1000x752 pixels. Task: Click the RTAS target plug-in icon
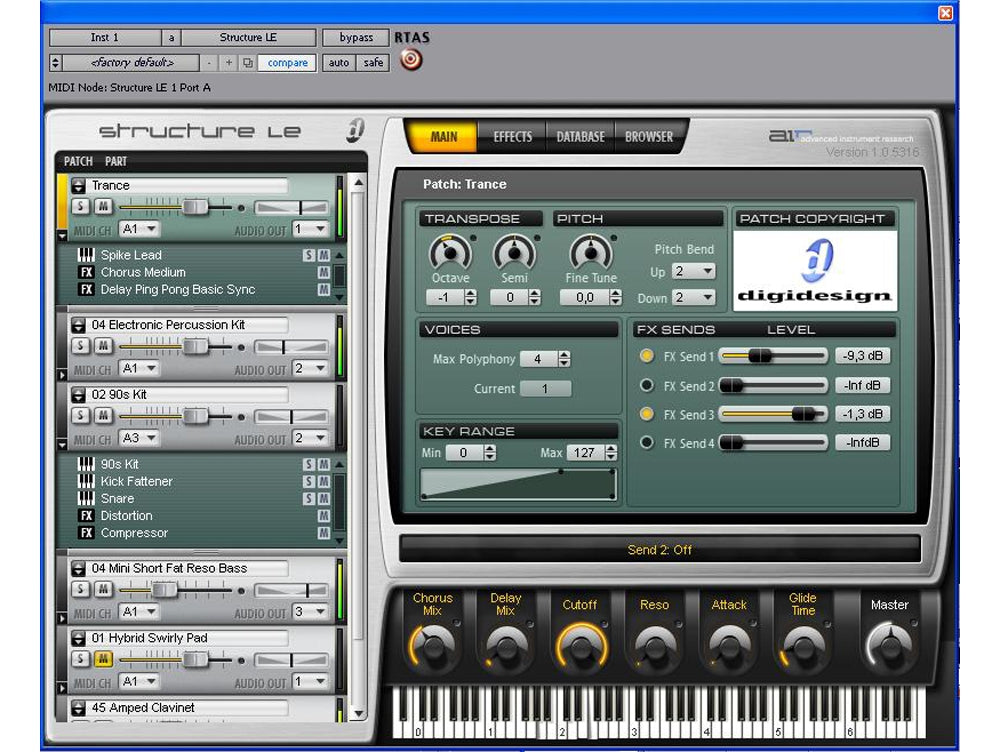[411, 60]
